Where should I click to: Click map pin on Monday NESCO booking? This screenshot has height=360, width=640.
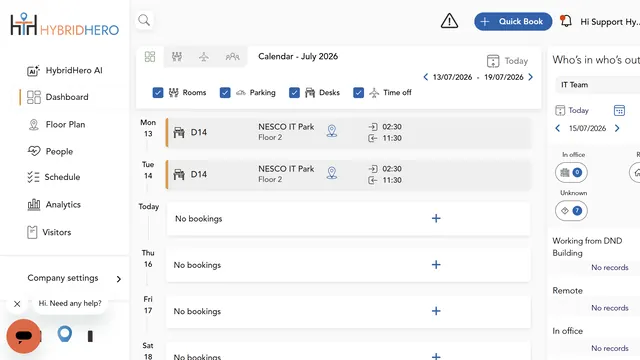(x=332, y=131)
